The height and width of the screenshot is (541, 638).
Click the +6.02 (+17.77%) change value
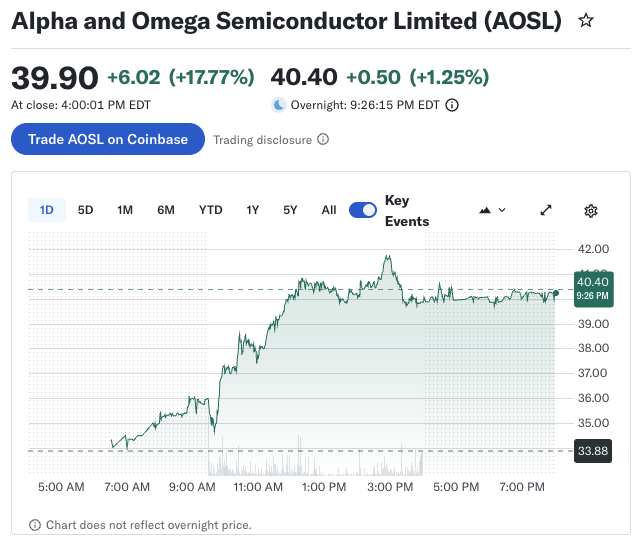[x=181, y=77]
